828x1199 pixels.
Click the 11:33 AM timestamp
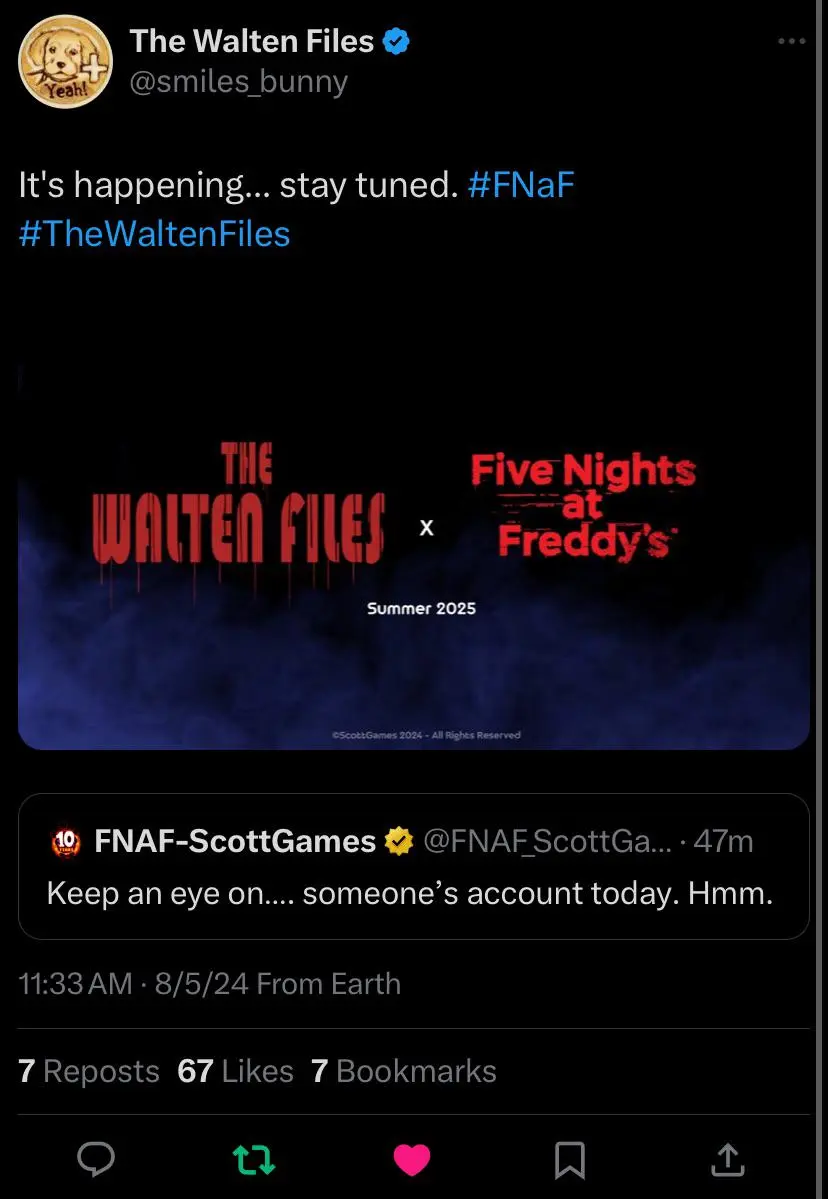pyautogui.click(x=75, y=983)
